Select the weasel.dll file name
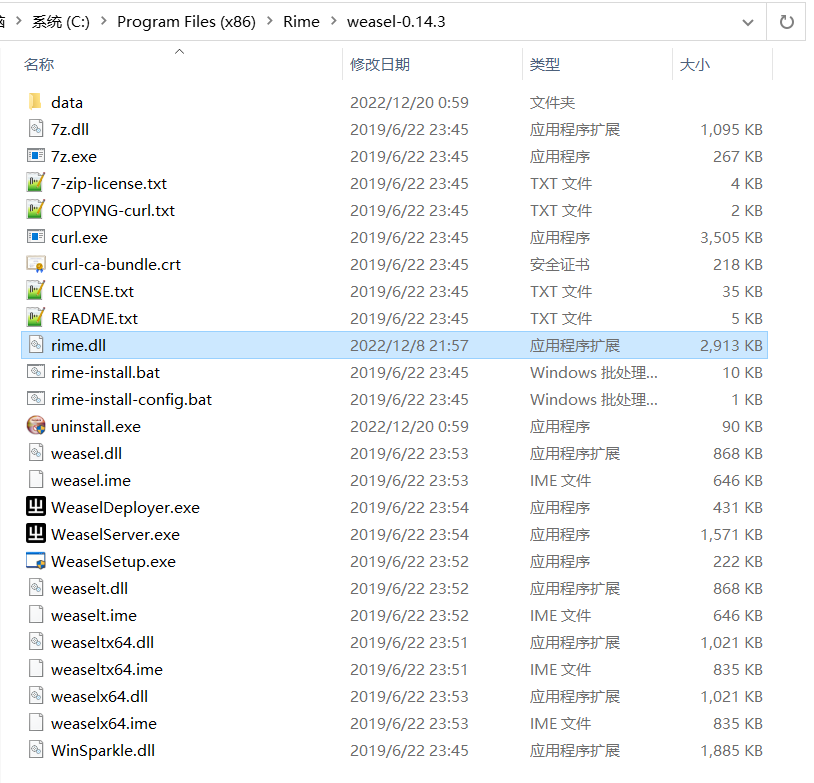This screenshot has width=814, height=783. tap(86, 453)
